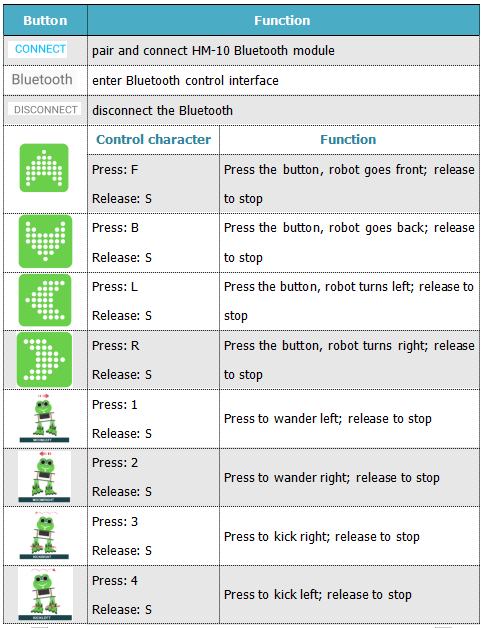
Task: Click the DISCONNECT button image
Action: (44, 109)
